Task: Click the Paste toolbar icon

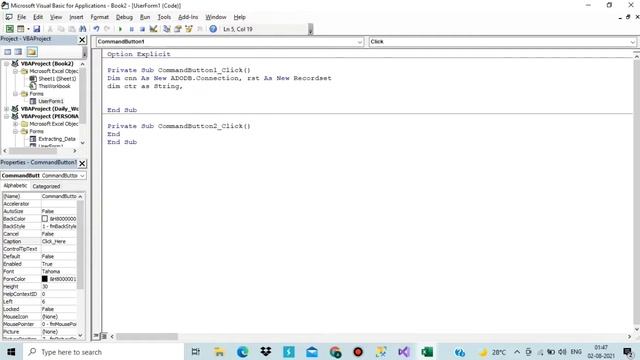Action: click(72, 29)
